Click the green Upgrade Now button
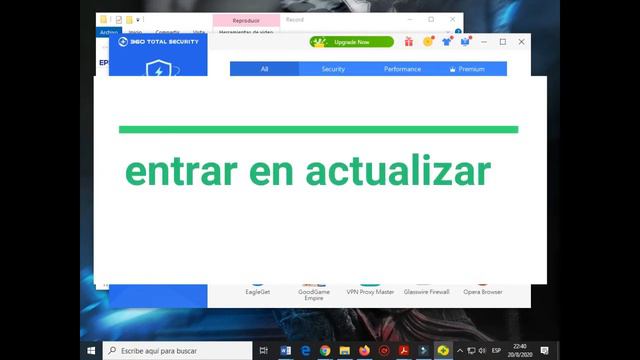The width and height of the screenshot is (640, 360). (x=351, y=42)
